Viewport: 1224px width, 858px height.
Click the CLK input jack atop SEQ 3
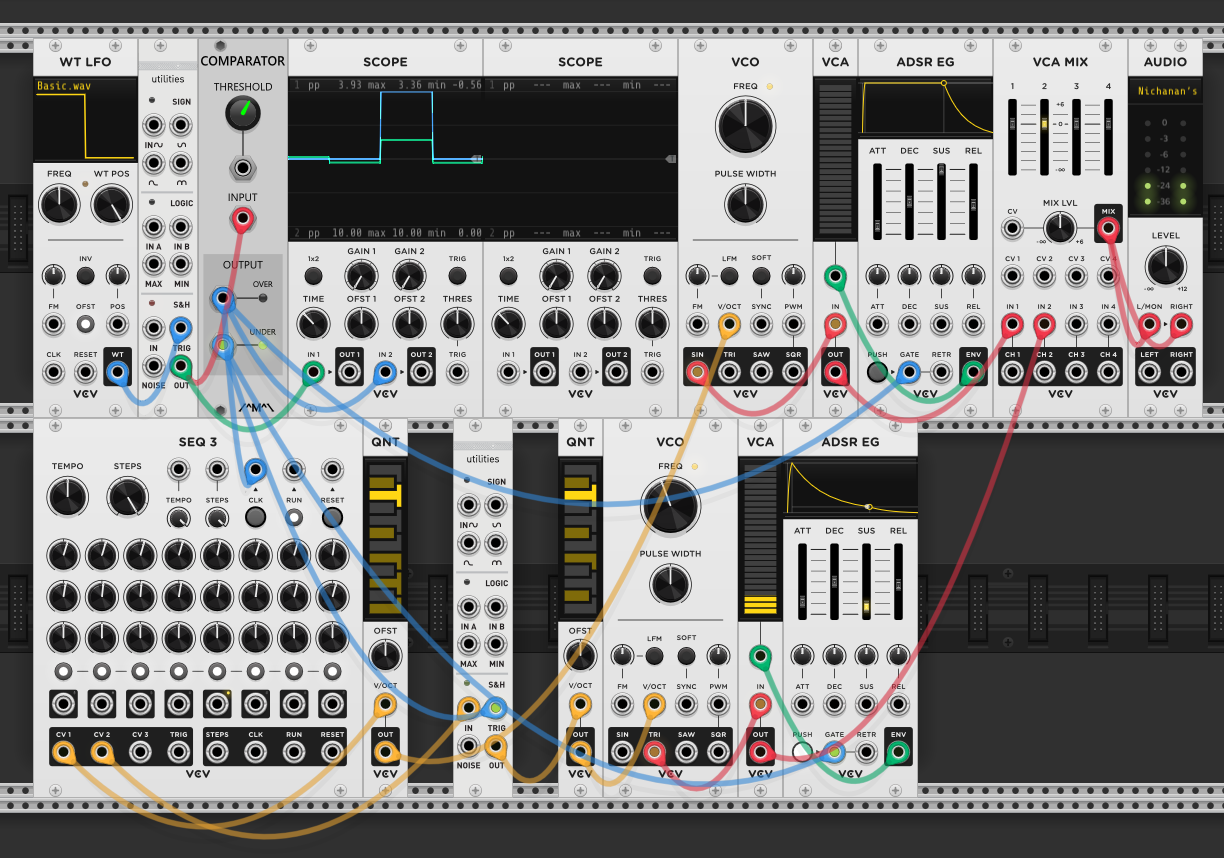tap(255, 469)
